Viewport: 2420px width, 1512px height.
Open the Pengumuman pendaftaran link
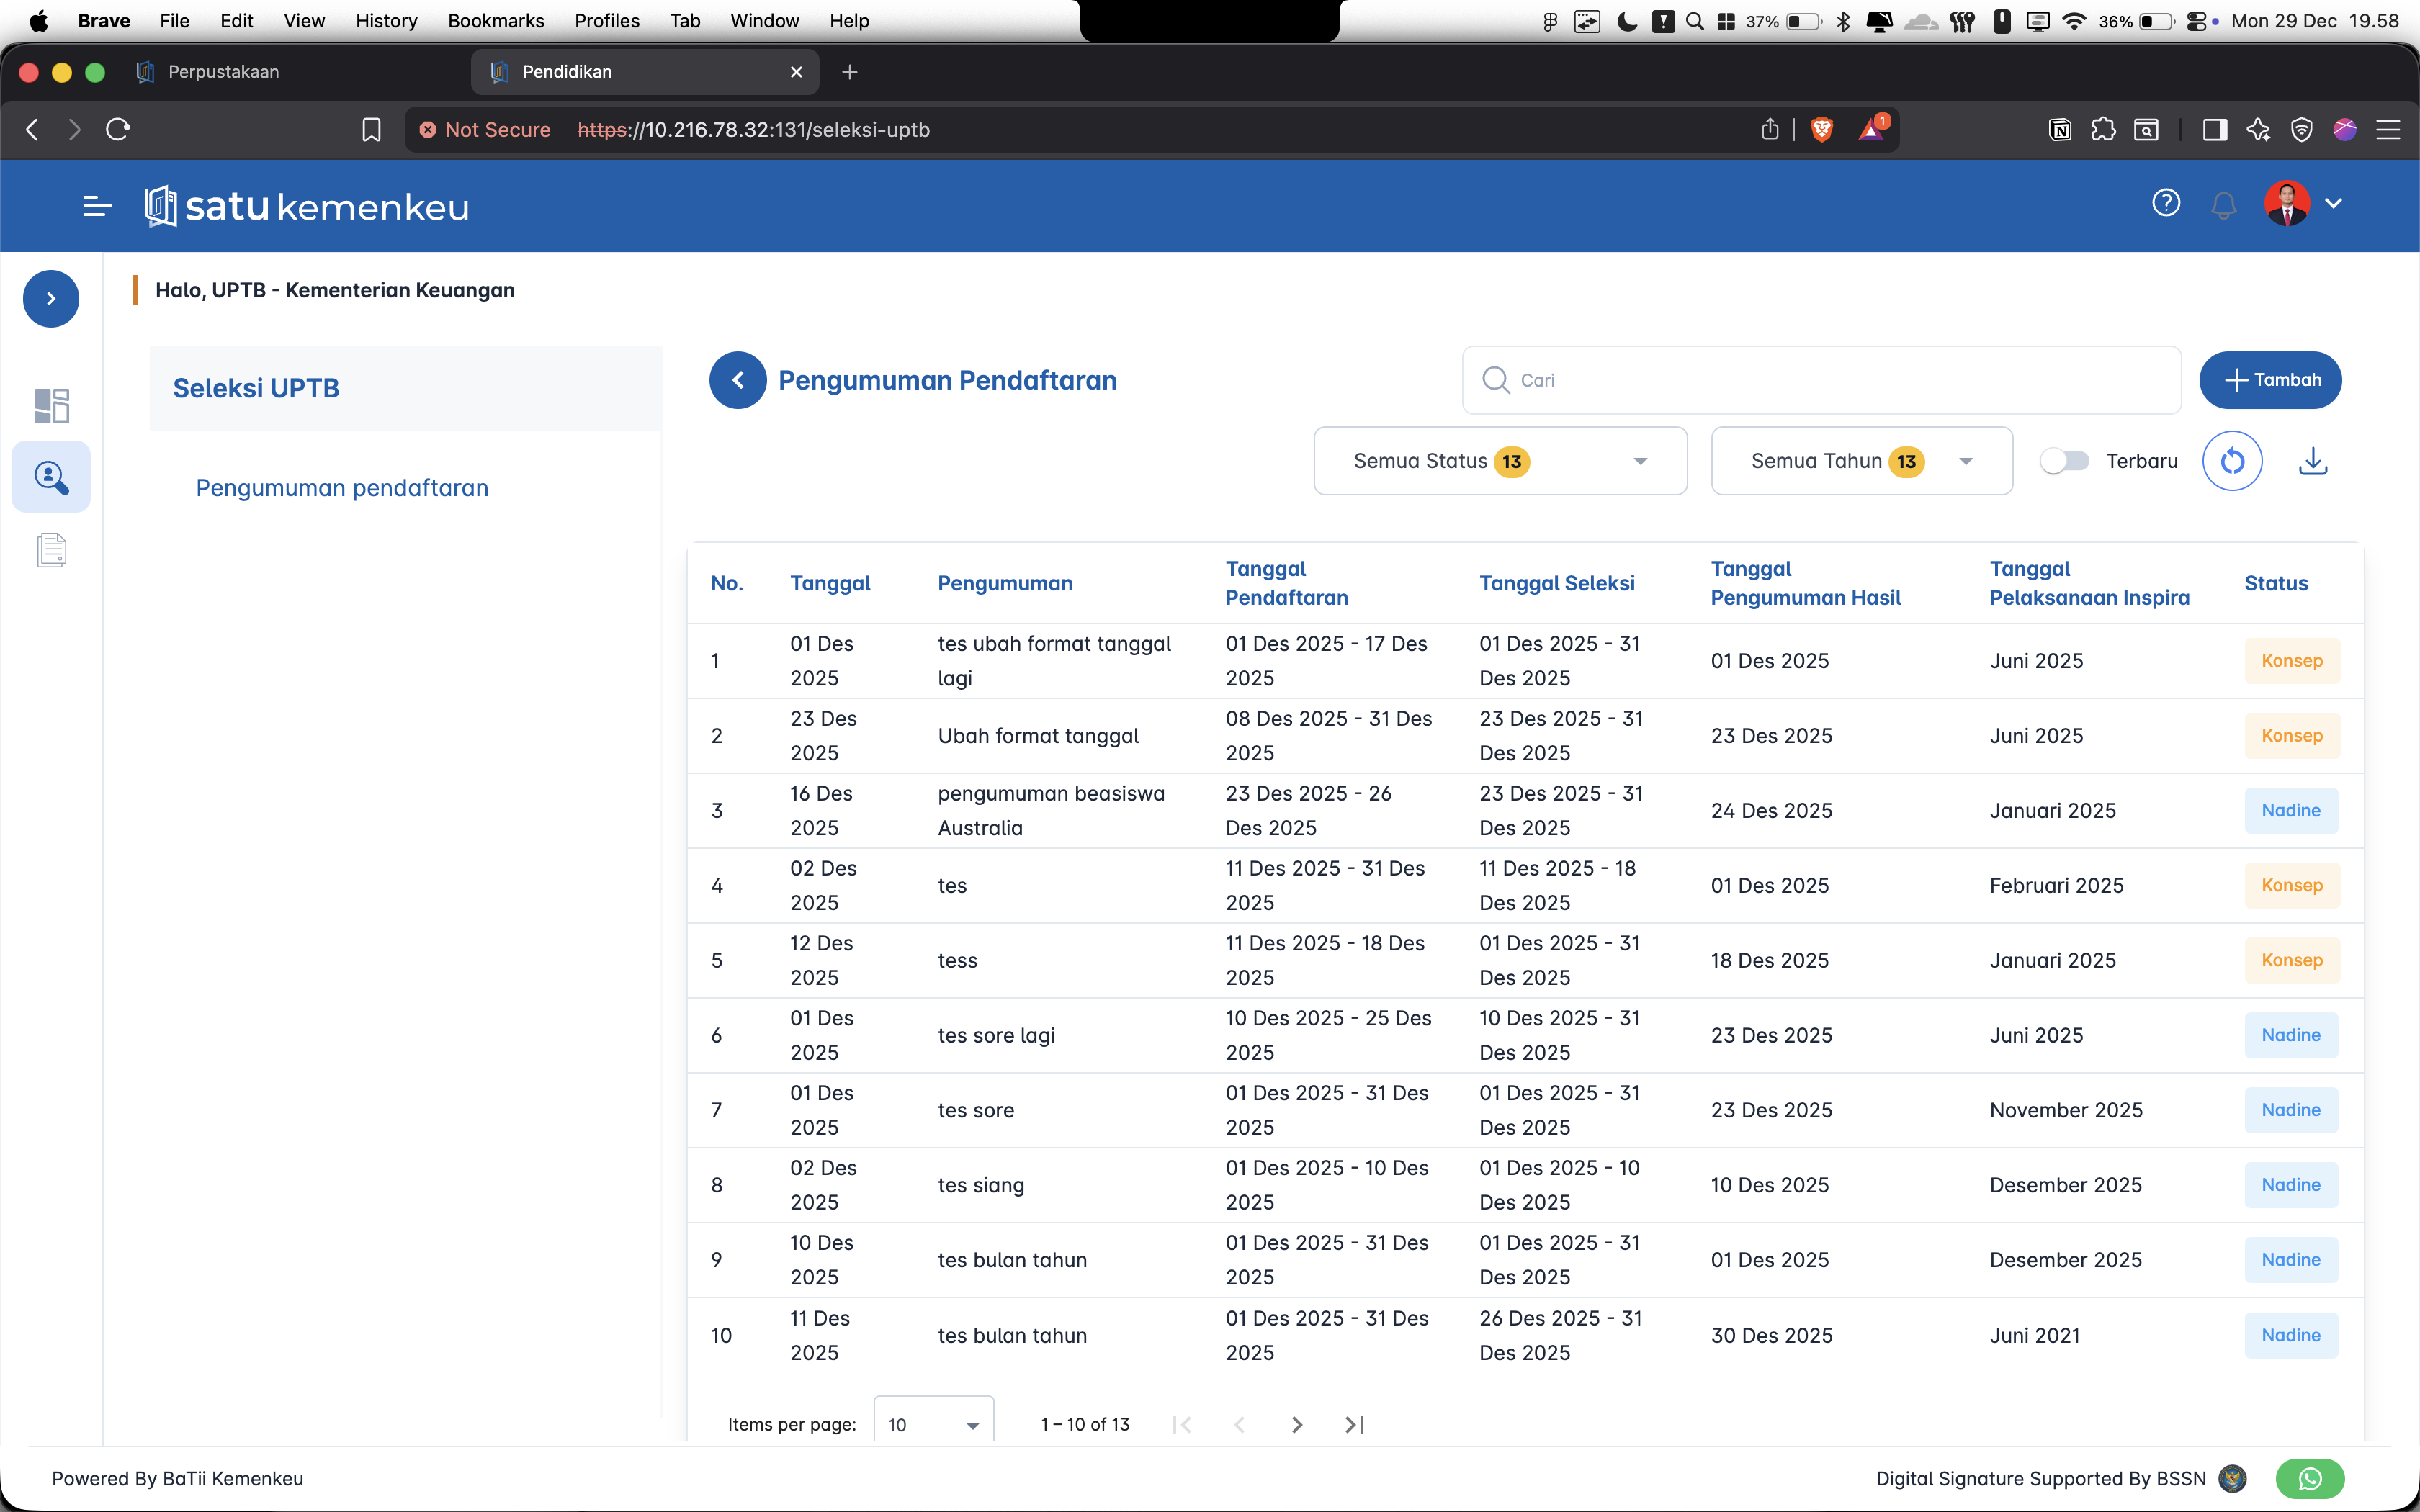tap(342, 488)
